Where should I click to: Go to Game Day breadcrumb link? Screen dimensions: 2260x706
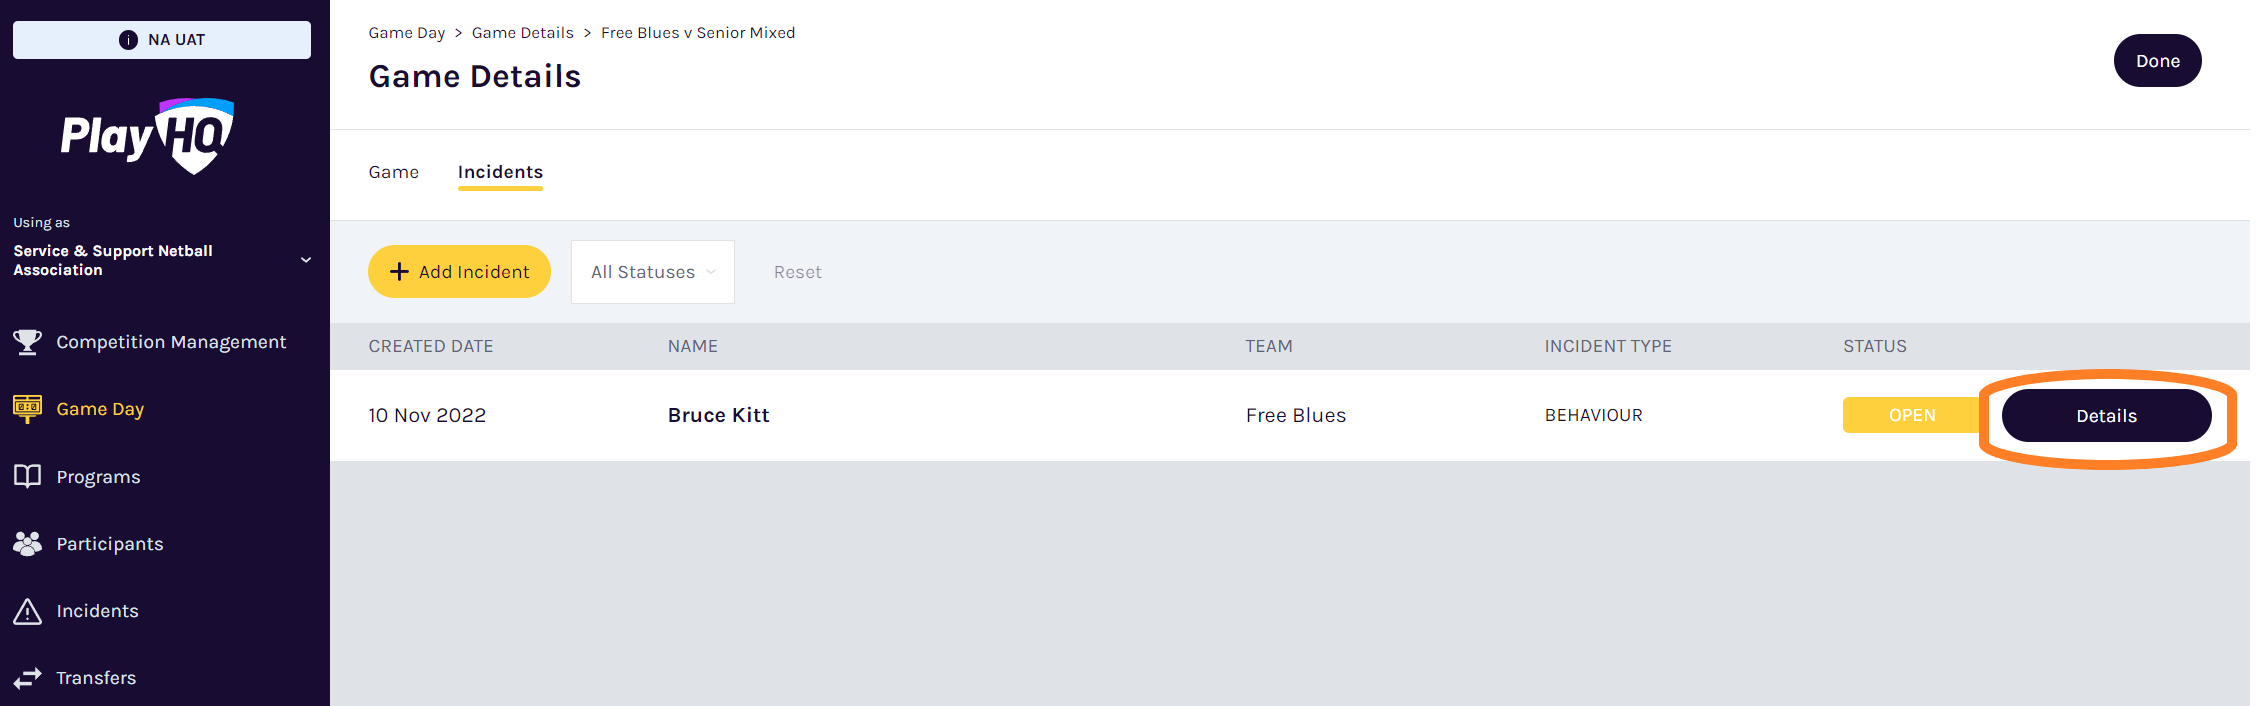tap(407, 33)
